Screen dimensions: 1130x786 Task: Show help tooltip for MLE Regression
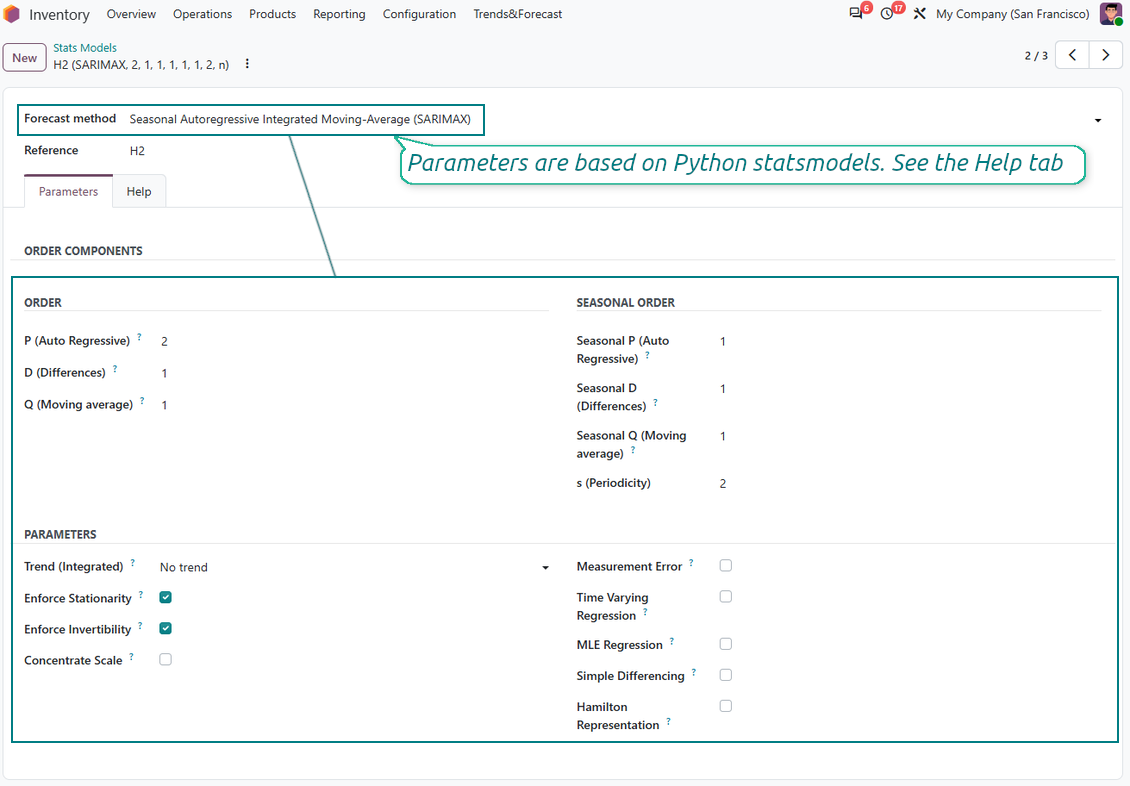(672, 640)
